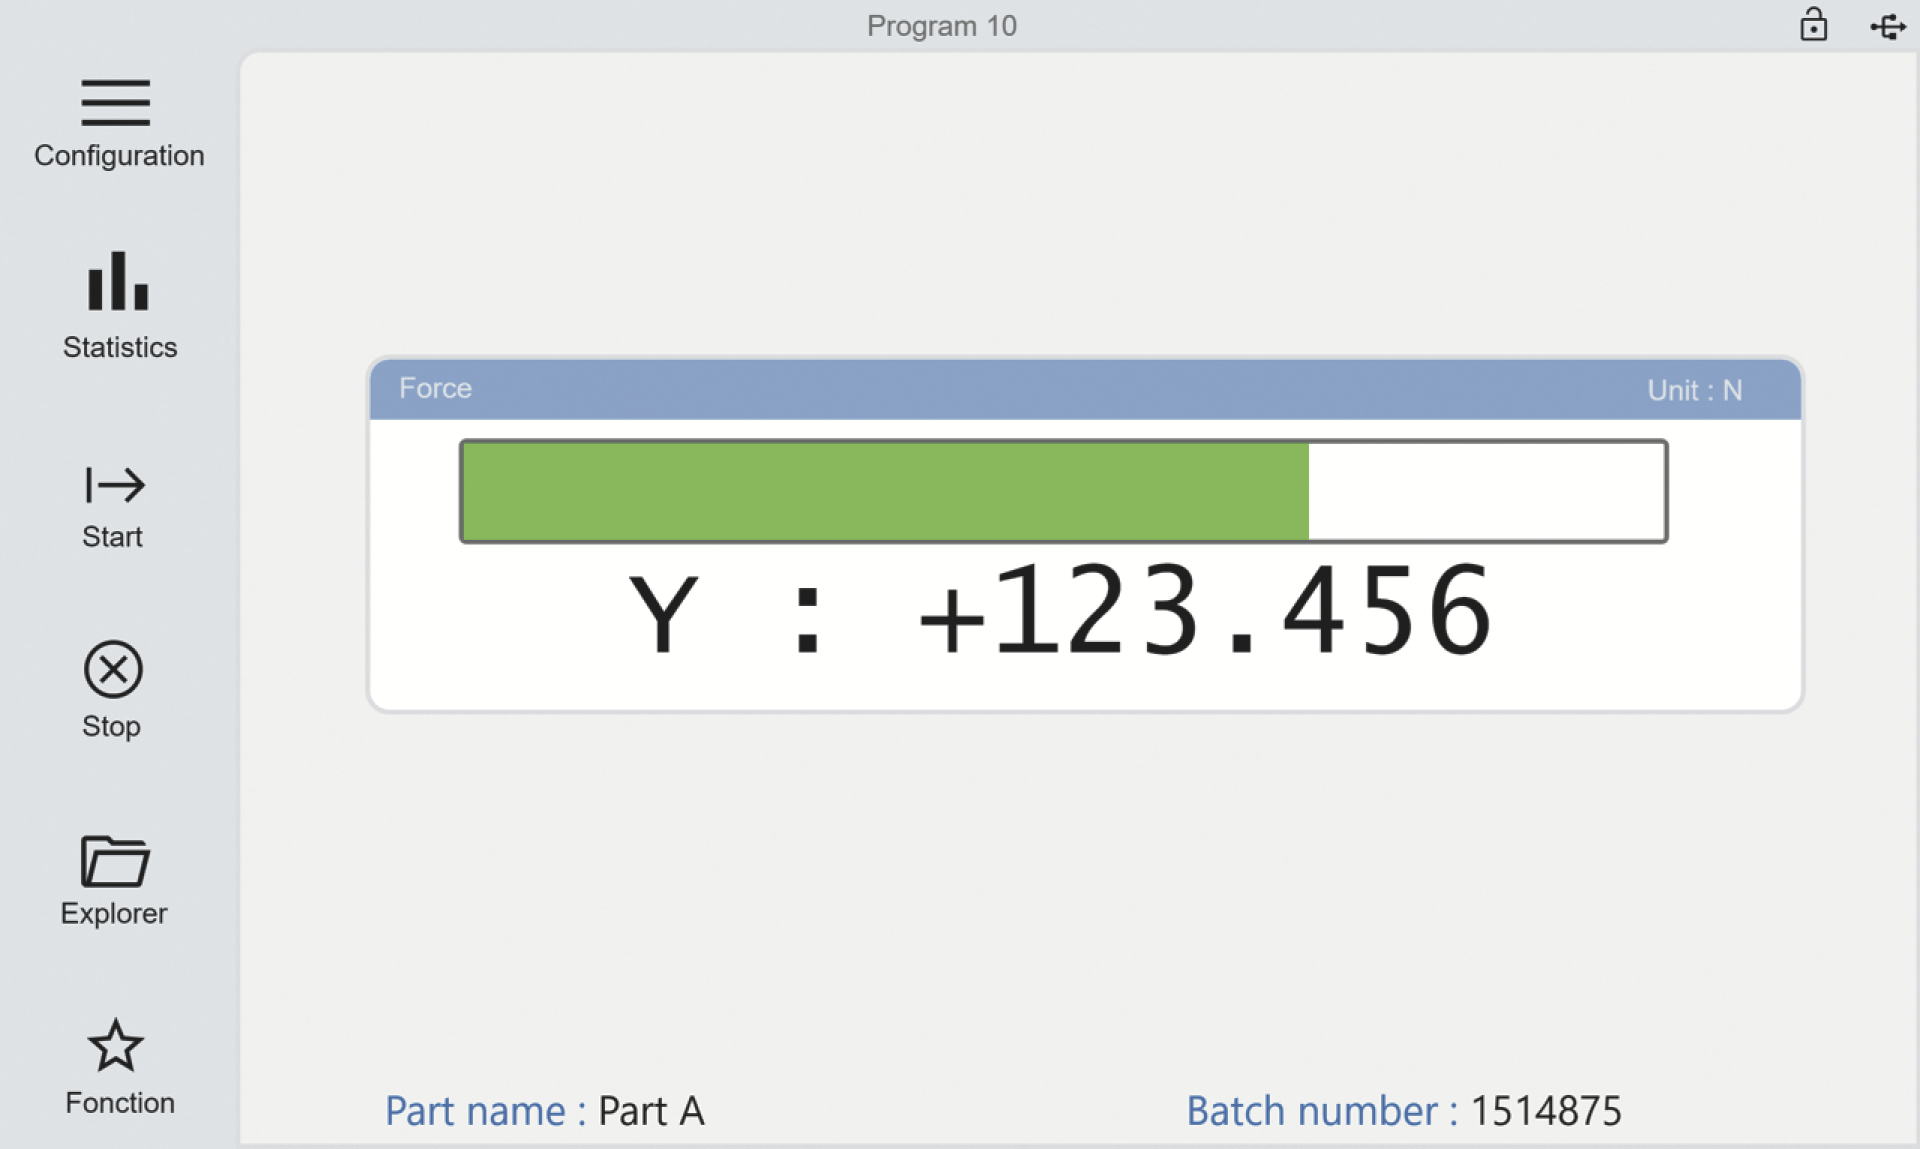The width and height of the screenshot is (1920, 1149).
Task: Click the Statistics label in the sidebar
Action: [x=120, y=347]
